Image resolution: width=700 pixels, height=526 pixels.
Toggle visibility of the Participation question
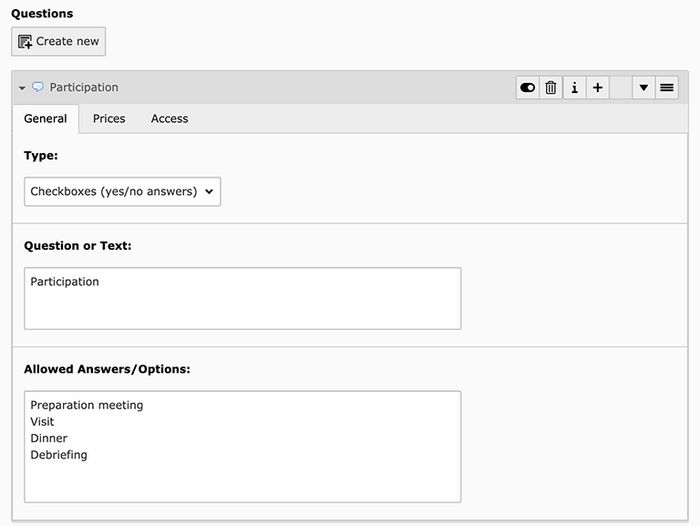(x=528, y=88)
